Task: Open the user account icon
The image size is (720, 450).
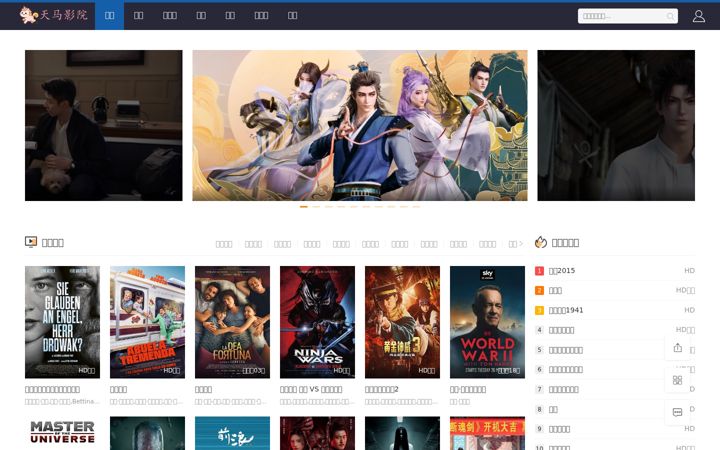Action: coord(698,16)
